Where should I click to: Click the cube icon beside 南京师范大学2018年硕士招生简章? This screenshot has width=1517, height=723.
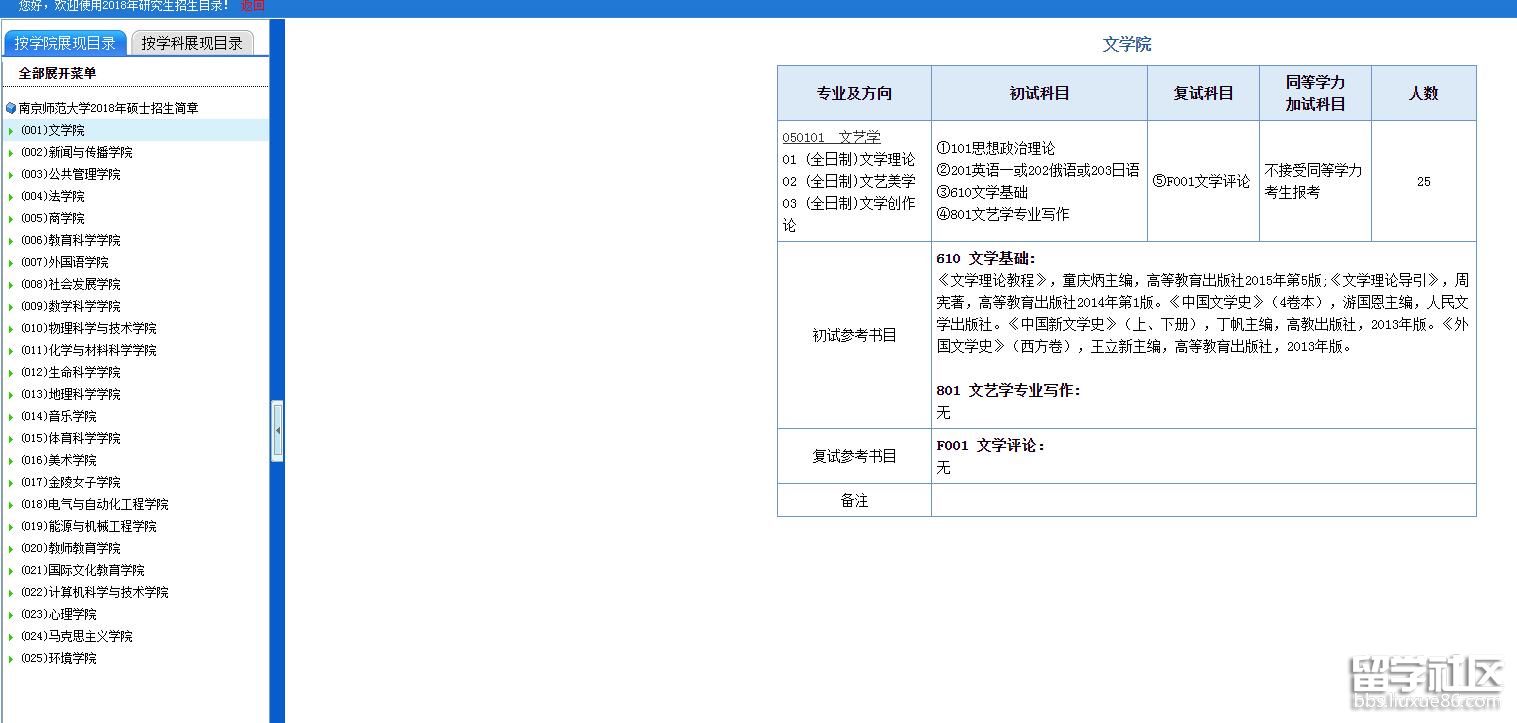(x=11, y=108)
